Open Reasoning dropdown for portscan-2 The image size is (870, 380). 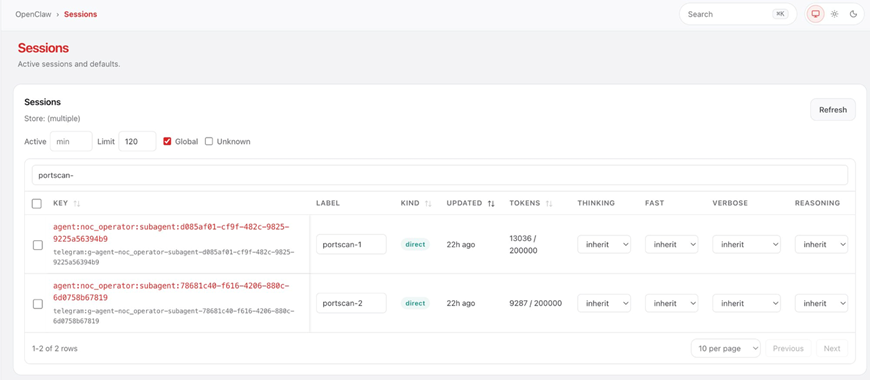(821, 303)
